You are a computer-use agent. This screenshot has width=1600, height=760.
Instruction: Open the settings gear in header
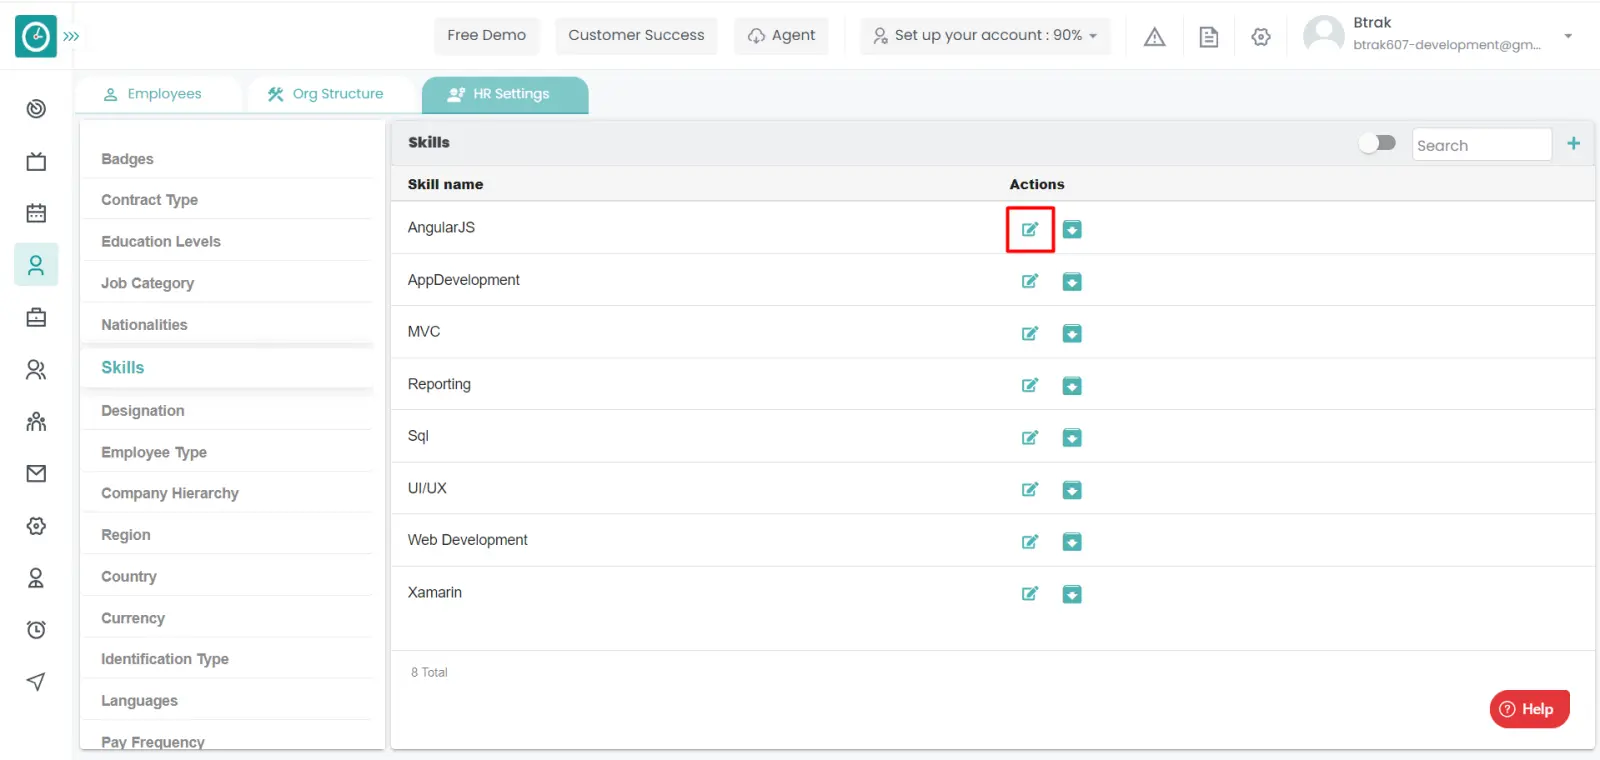coord(1260,37)
